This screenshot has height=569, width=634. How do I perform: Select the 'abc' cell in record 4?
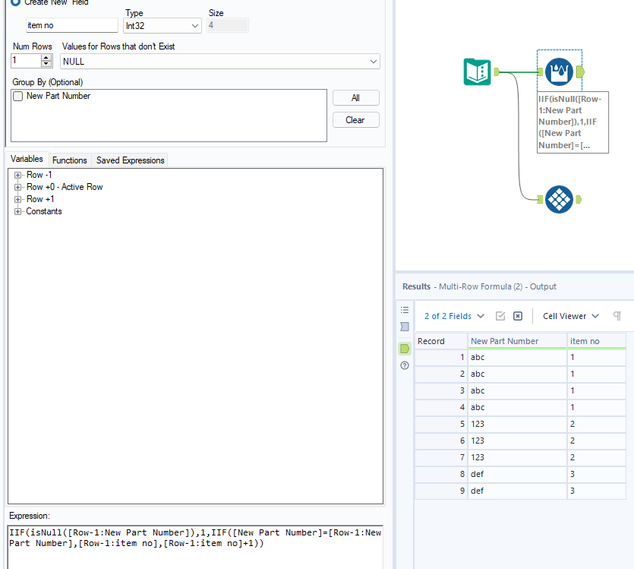pos(517,407)
